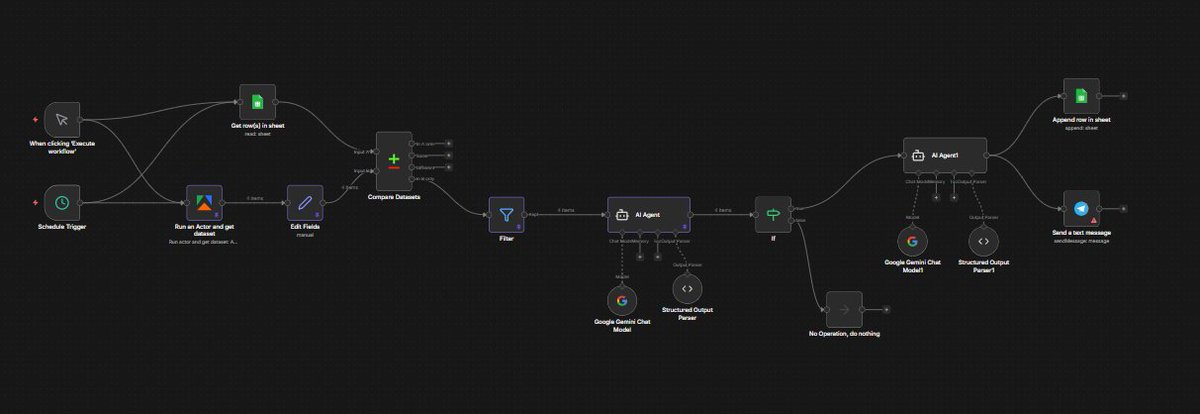1200x414 pixels.
Task: Click the lightning bolt beside the Execute workflow trigger
Action: coord(37,119)
